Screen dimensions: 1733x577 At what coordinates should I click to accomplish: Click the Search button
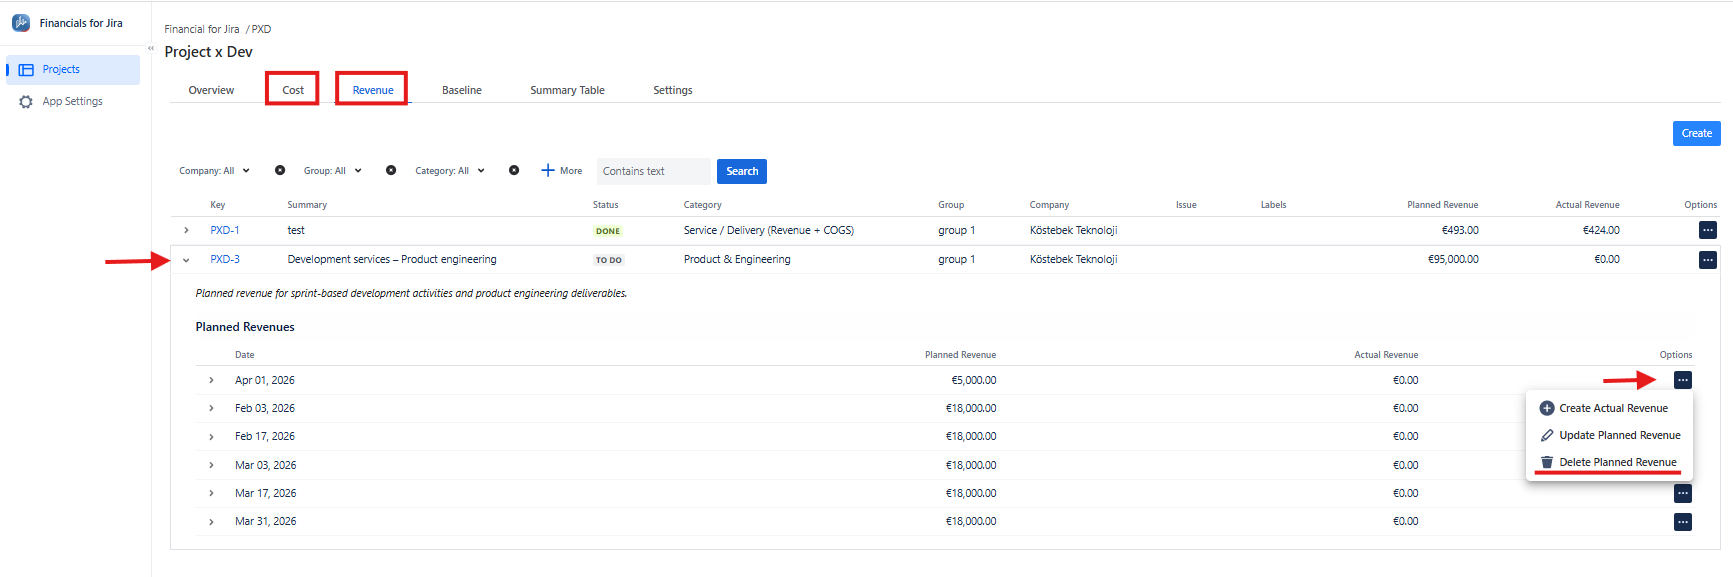742,171
